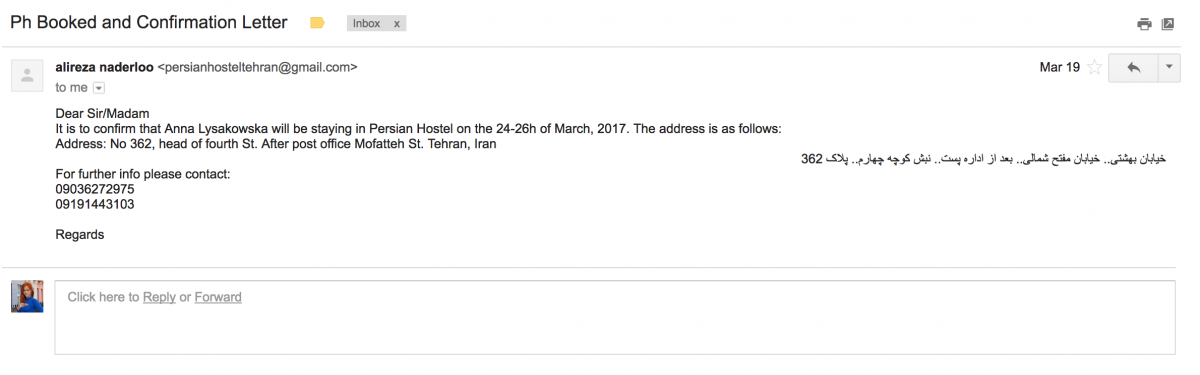The image size is (1200, 375).
Task: Click the subject 'Ph Booked and Confirmation Letter'
Action: [x=149, y=23]
